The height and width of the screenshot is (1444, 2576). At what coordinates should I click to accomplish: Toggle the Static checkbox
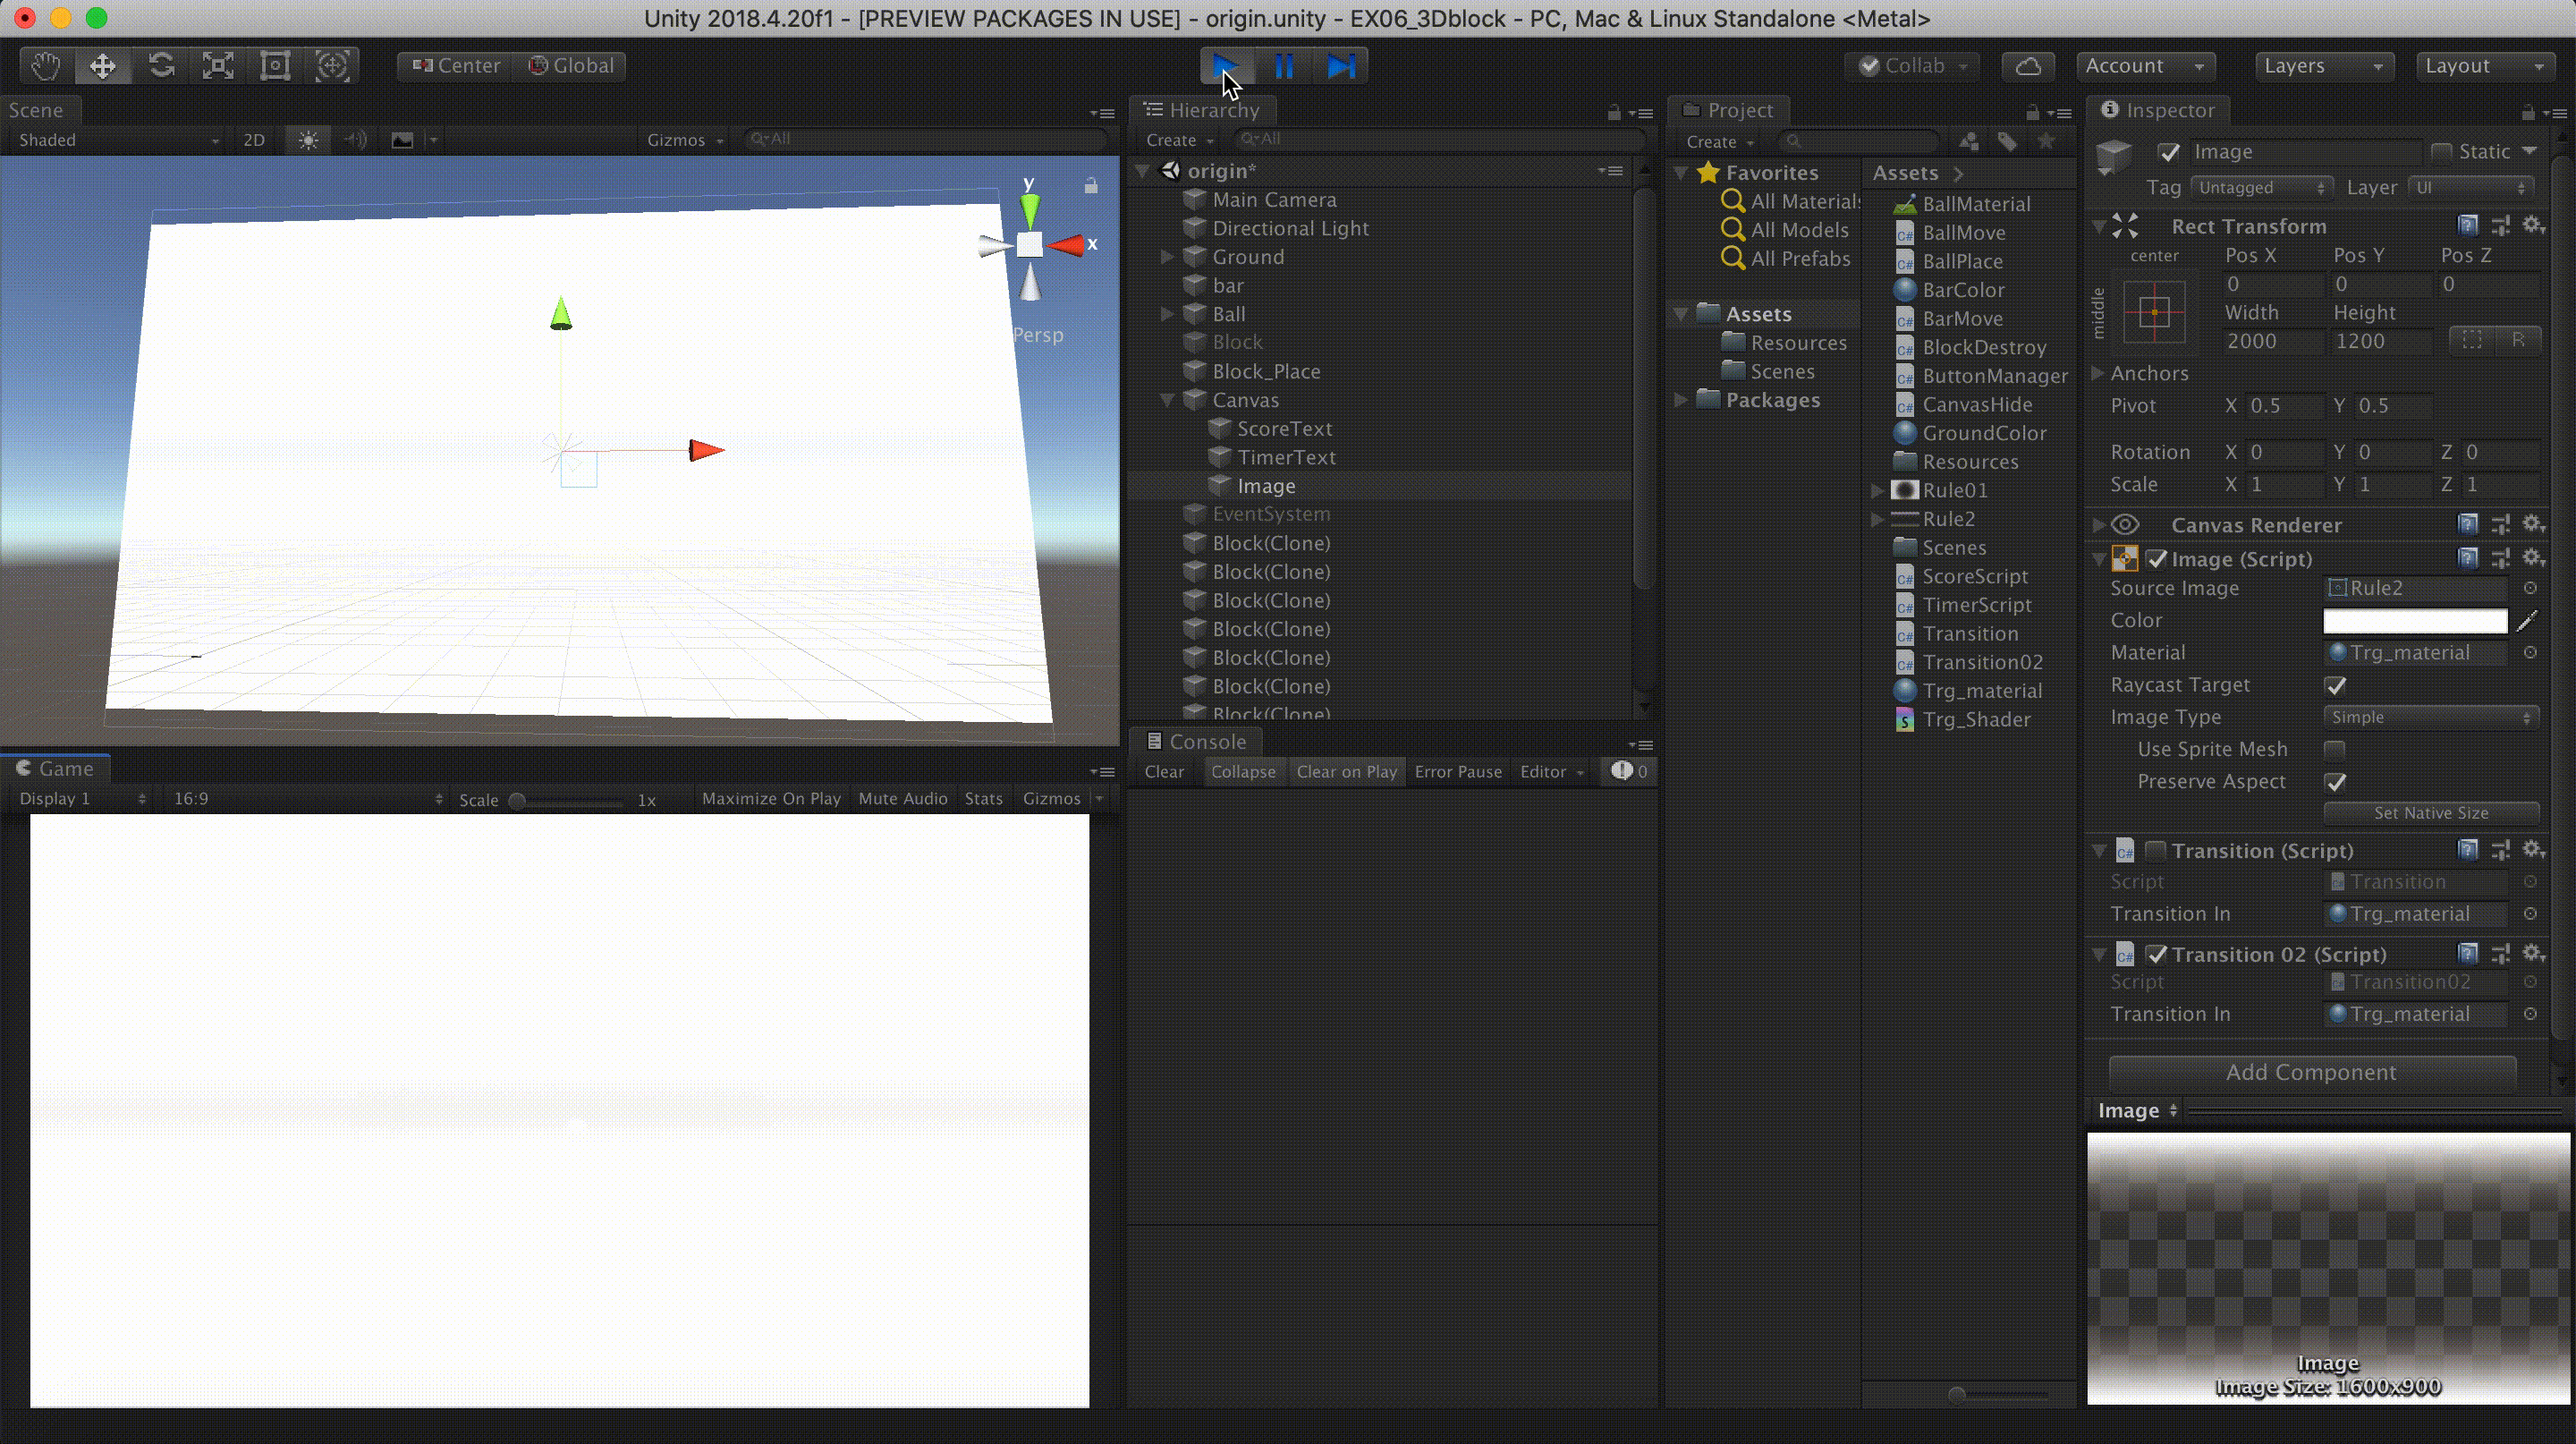pyautogui.click(x=2441, y=152)
